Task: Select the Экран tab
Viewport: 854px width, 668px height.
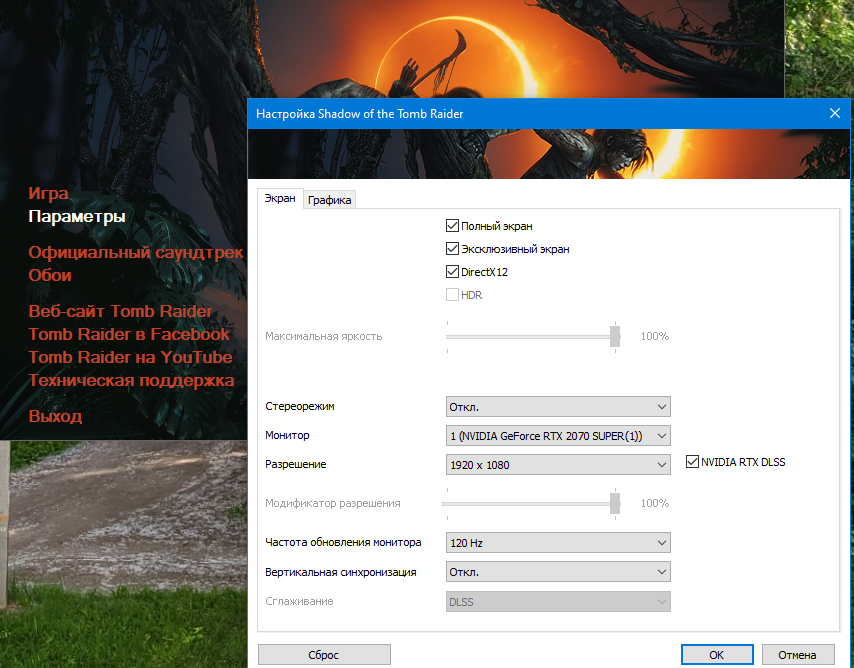Action: pos(280,198)
